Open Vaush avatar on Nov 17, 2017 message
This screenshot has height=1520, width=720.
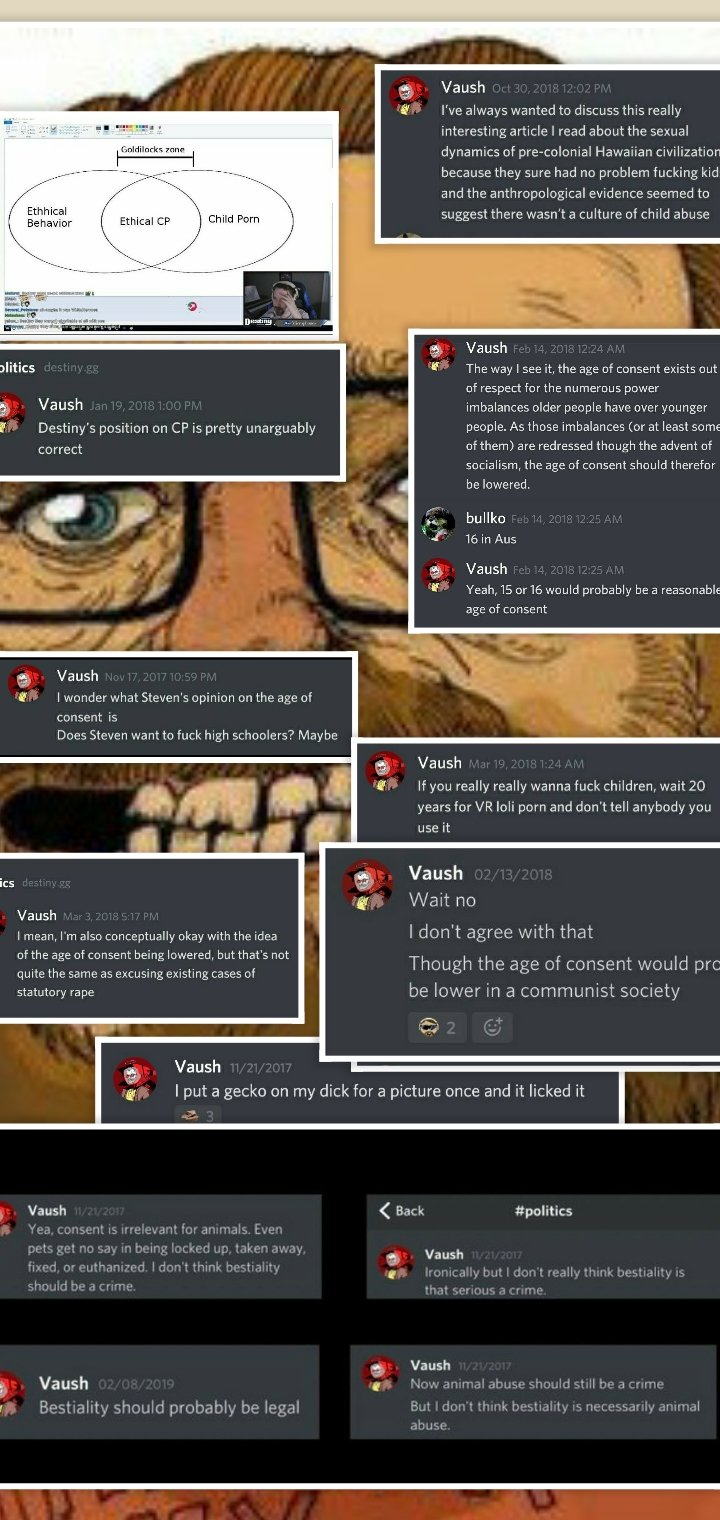pyautogui.click(x=27, y=684)
